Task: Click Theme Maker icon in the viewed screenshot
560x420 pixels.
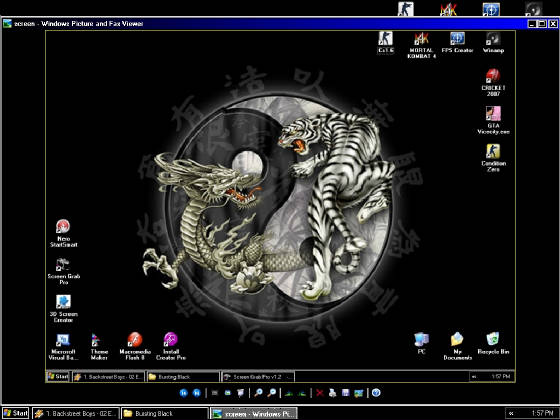Action: (x=99, y=346)
